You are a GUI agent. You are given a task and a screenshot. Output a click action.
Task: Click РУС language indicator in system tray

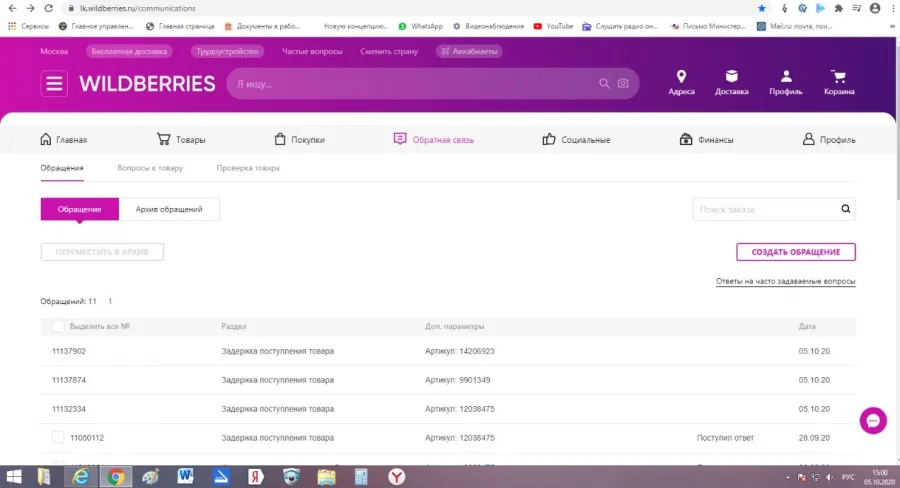click(x=847, y=477)
